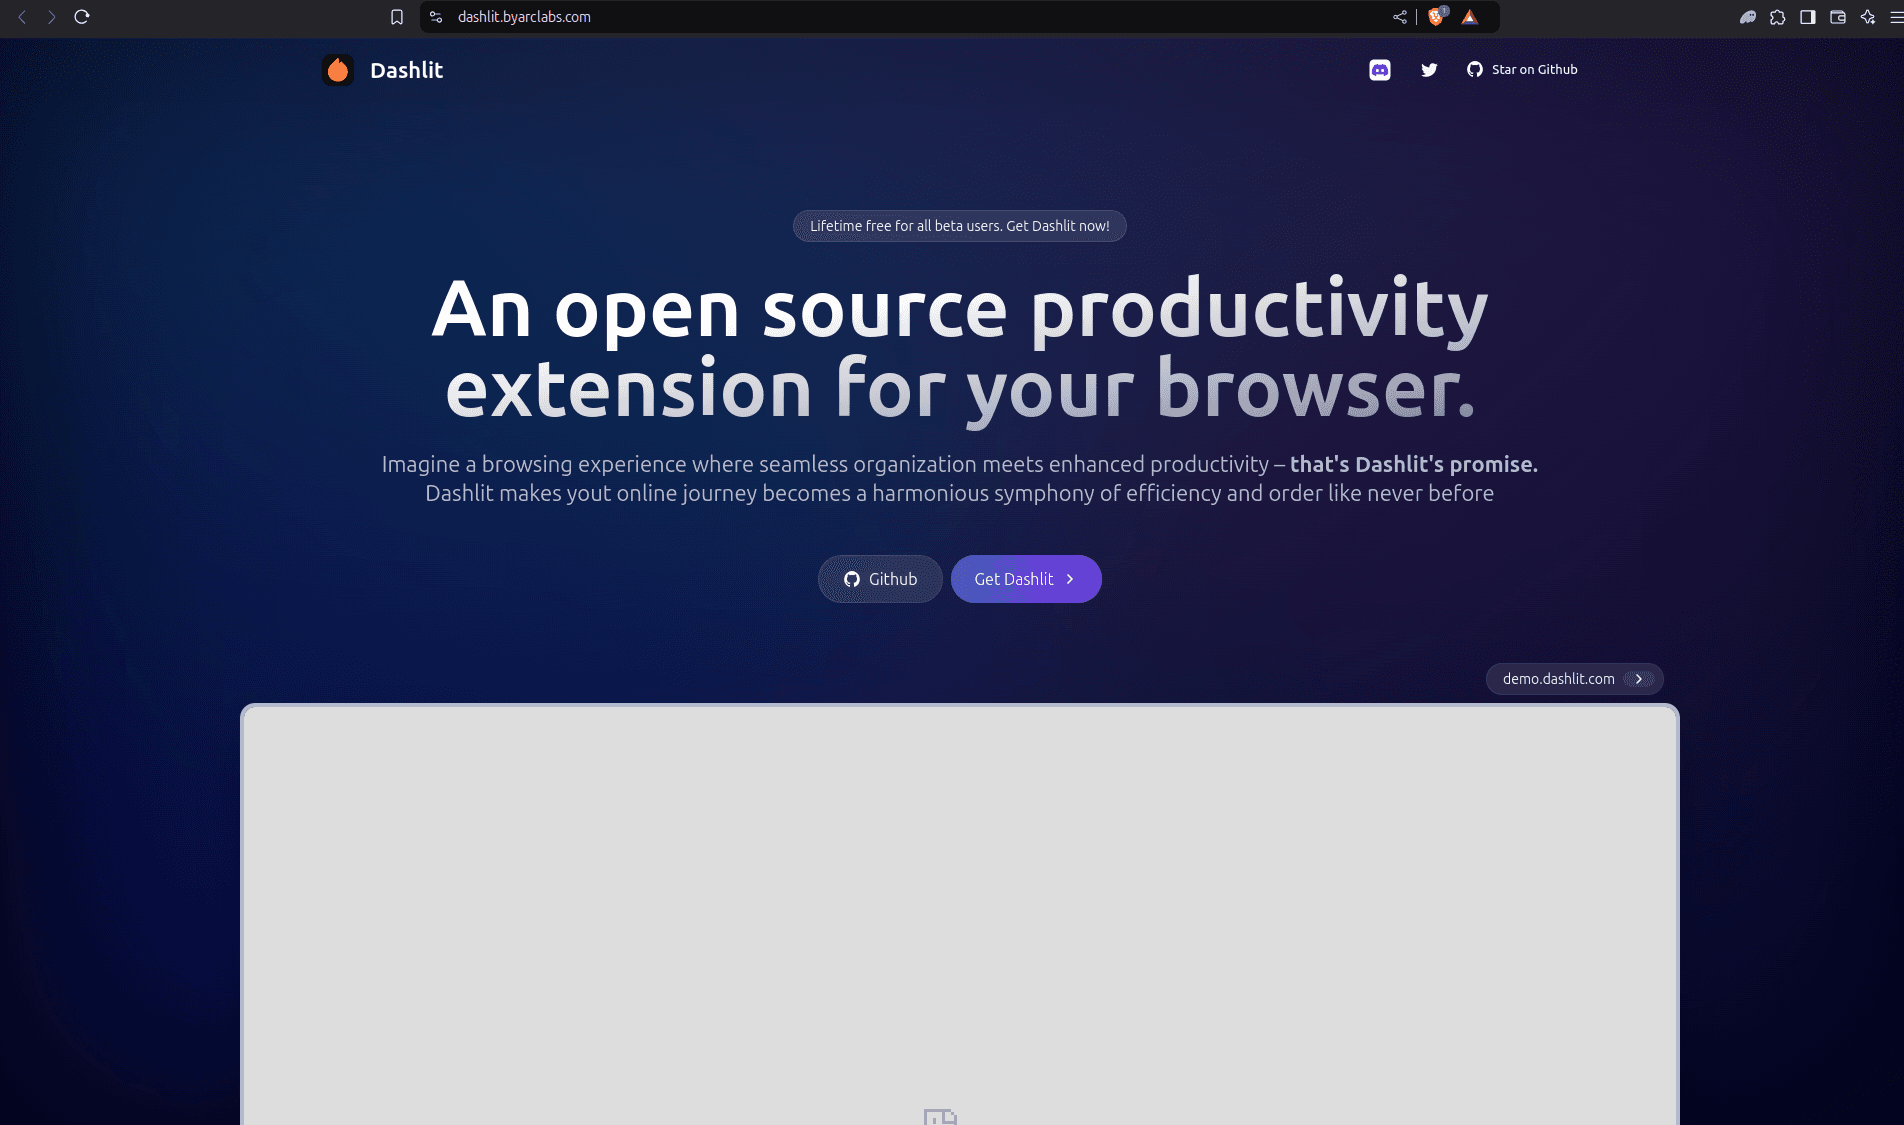Click the ghost extension icon in toolbar
Image resolution: width=1904 pixels, height=1125 pixels.
[x=1748, y=17]
